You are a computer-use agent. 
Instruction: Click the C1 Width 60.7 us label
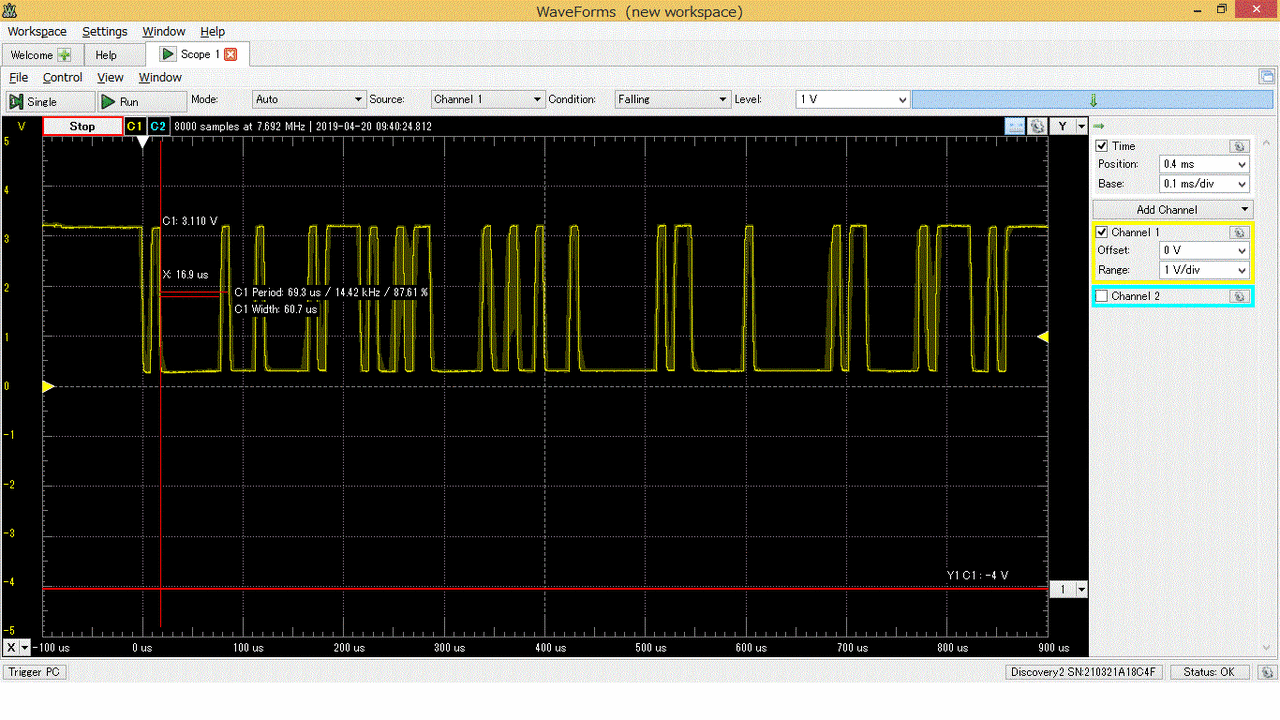coord(275,309)
